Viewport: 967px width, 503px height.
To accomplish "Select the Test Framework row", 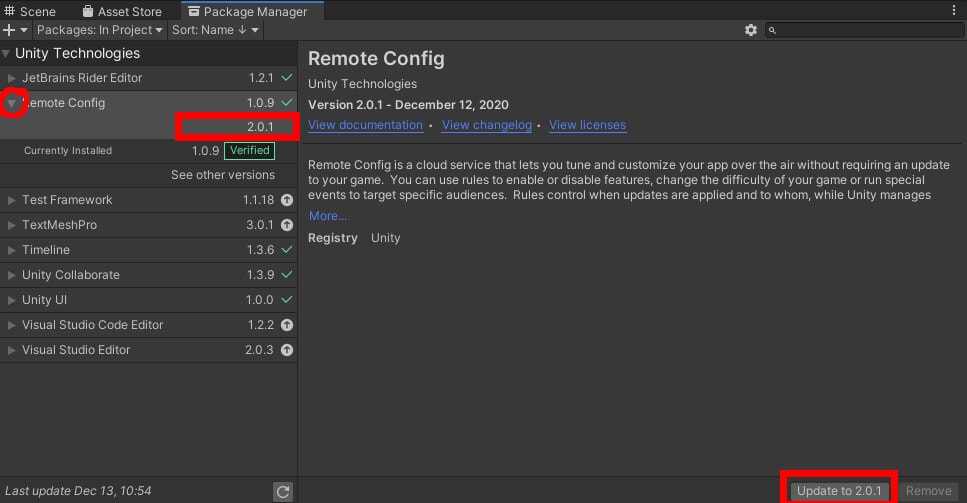I will click(149, 200).
